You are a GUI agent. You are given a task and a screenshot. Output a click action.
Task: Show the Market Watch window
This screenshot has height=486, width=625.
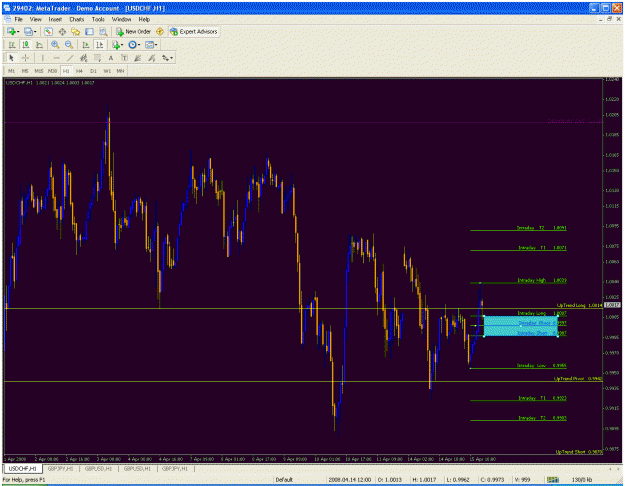click(48, 31)
